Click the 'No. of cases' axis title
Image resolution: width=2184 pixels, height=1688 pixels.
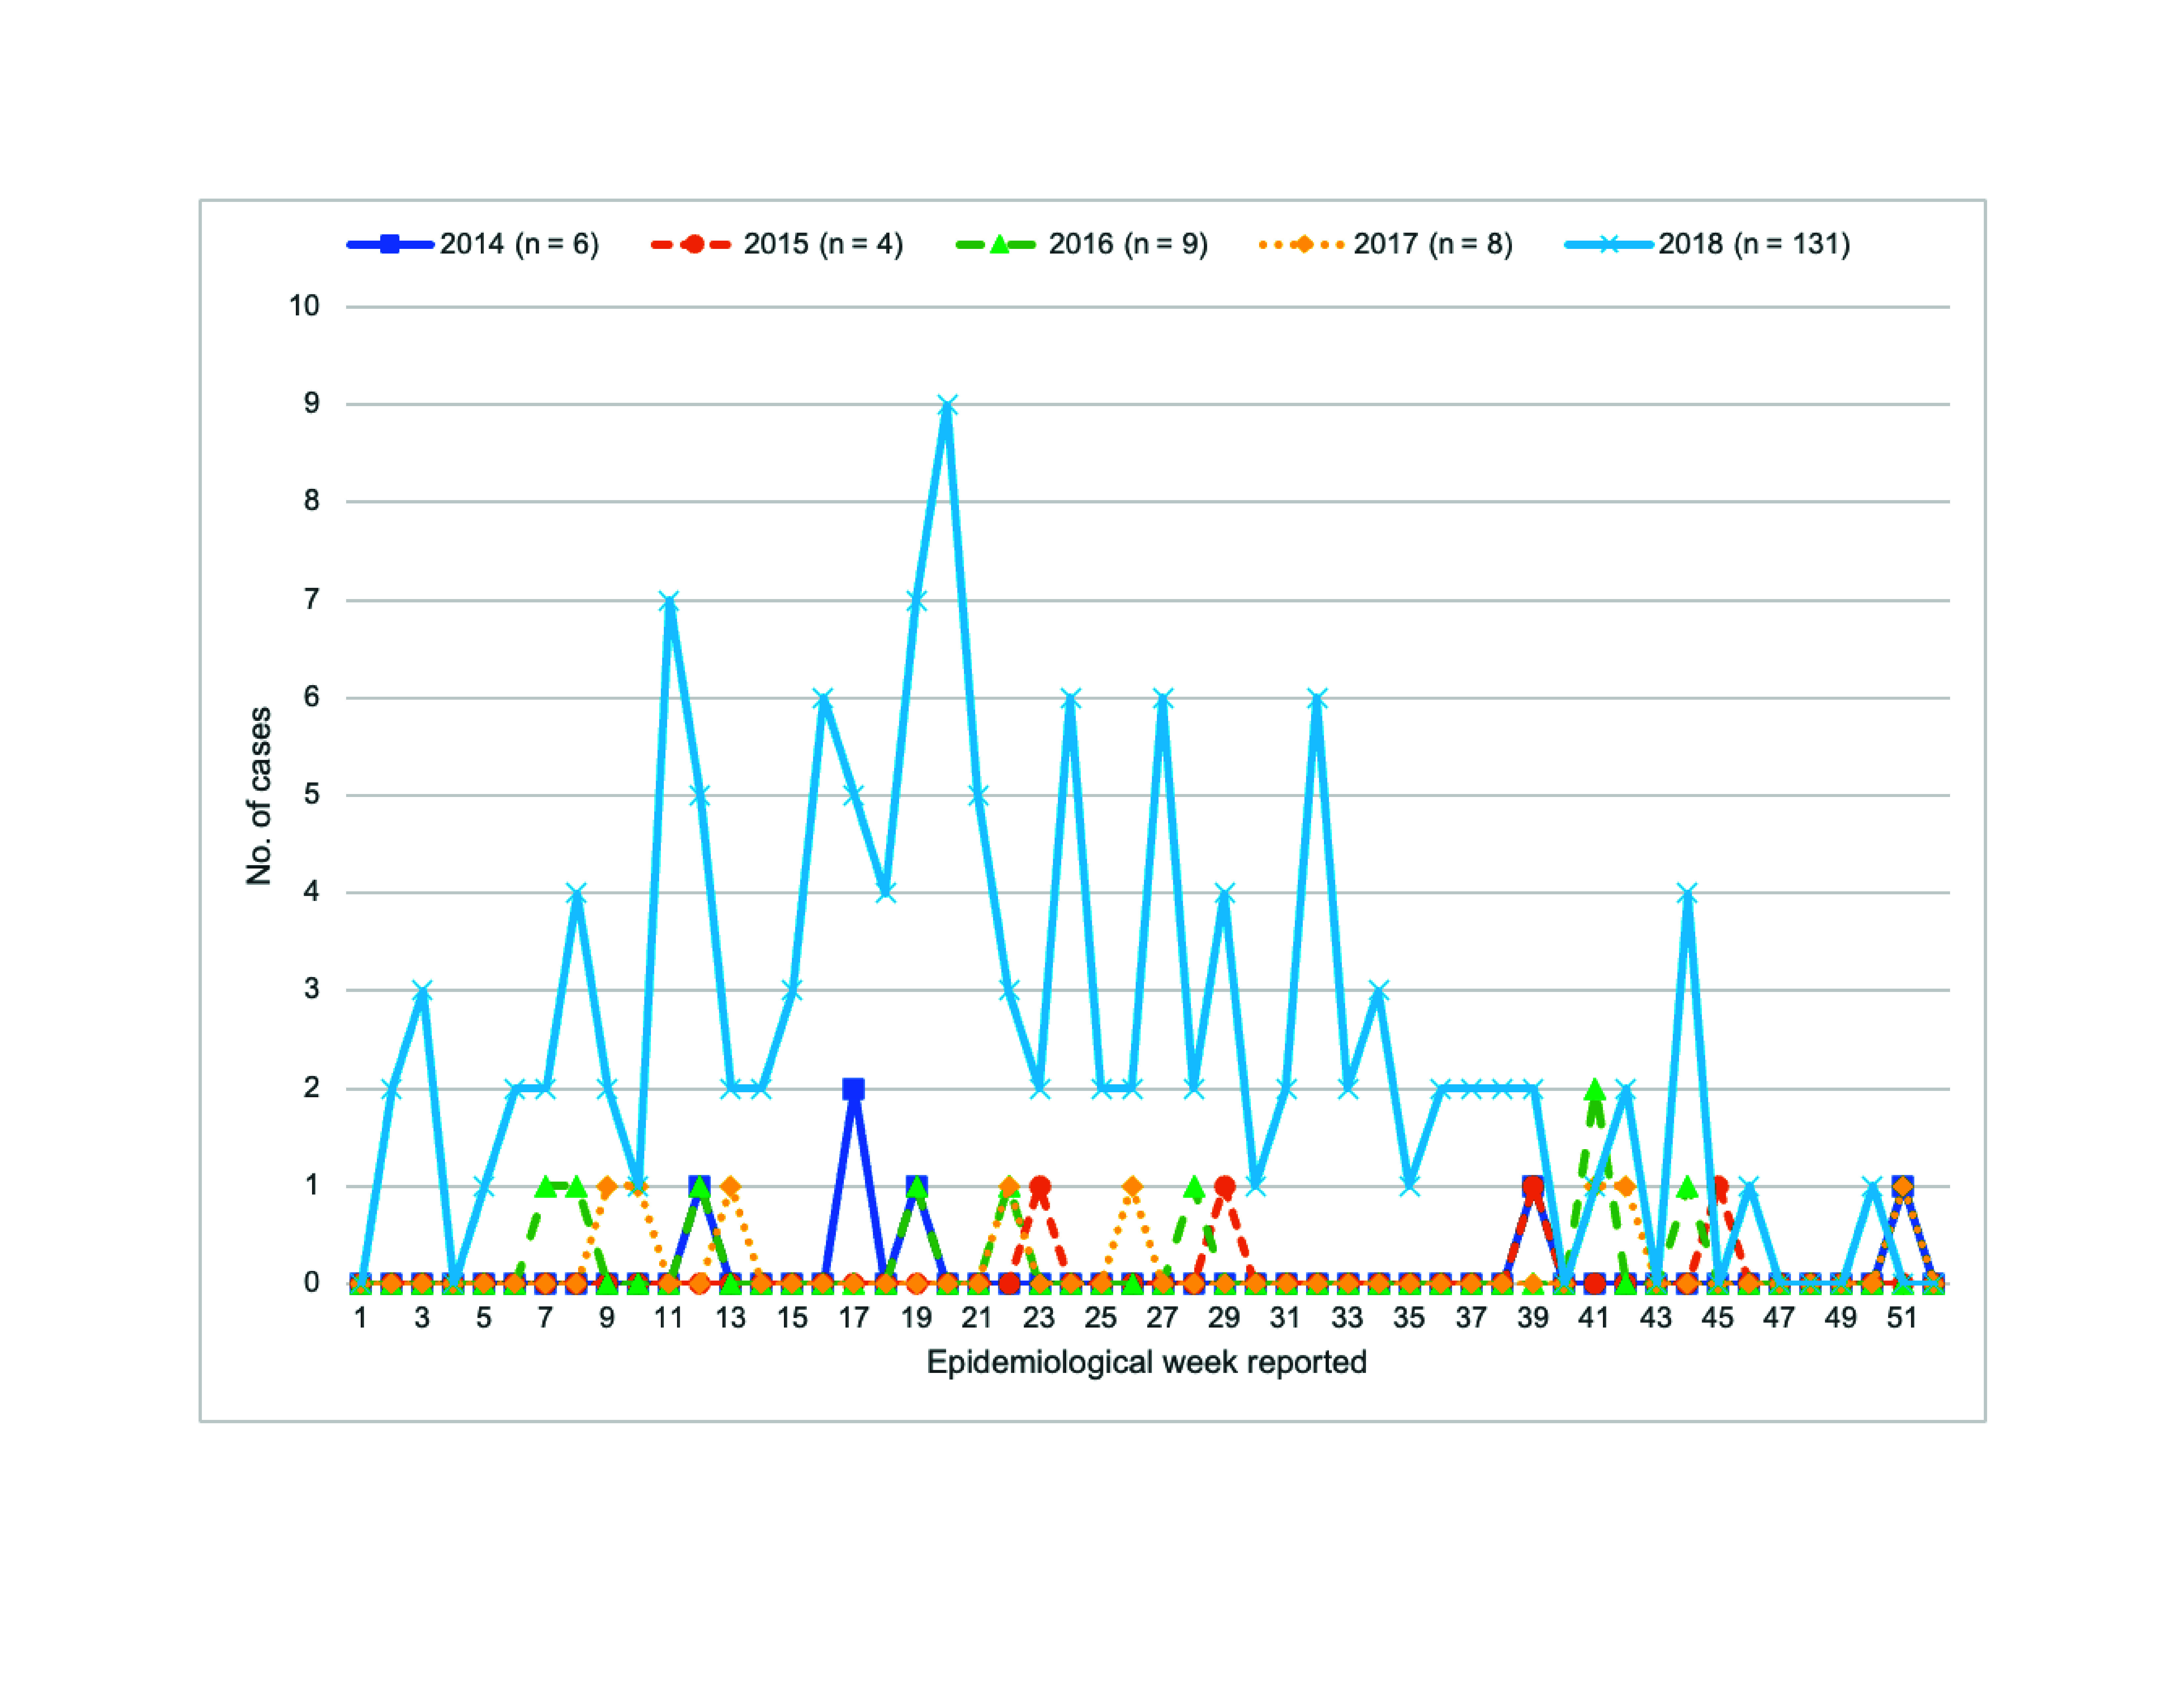[259, 796]
